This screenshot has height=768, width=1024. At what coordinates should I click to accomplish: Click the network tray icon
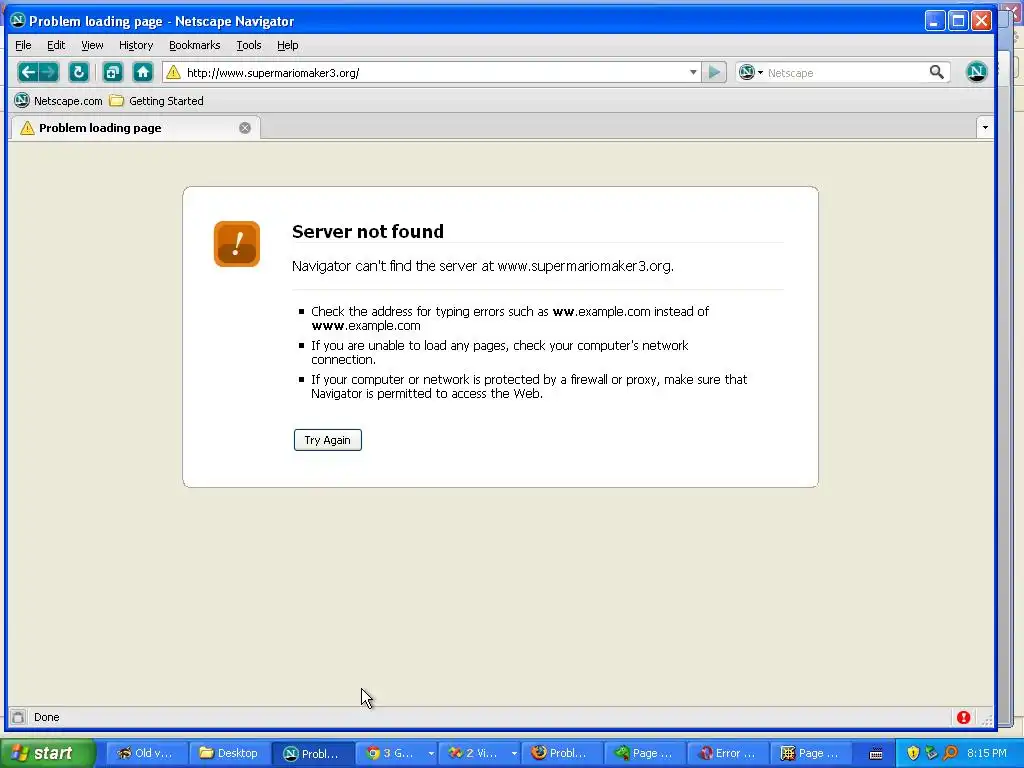tap(931, 753)
